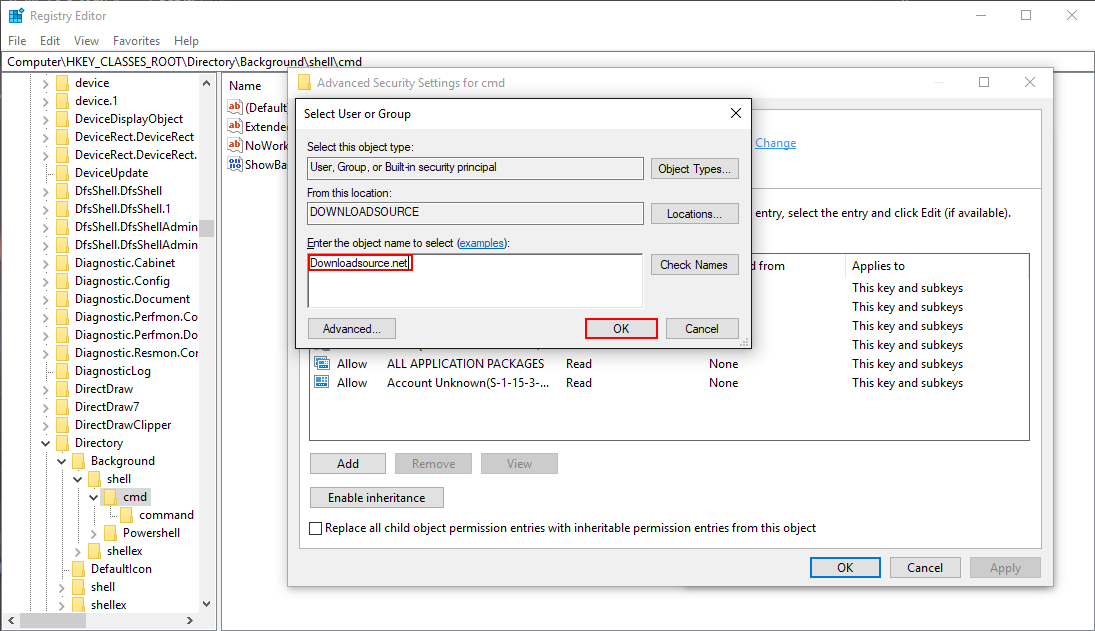
Task: Expand the Diagnostic.Config tree node
Action: point(45,281)
